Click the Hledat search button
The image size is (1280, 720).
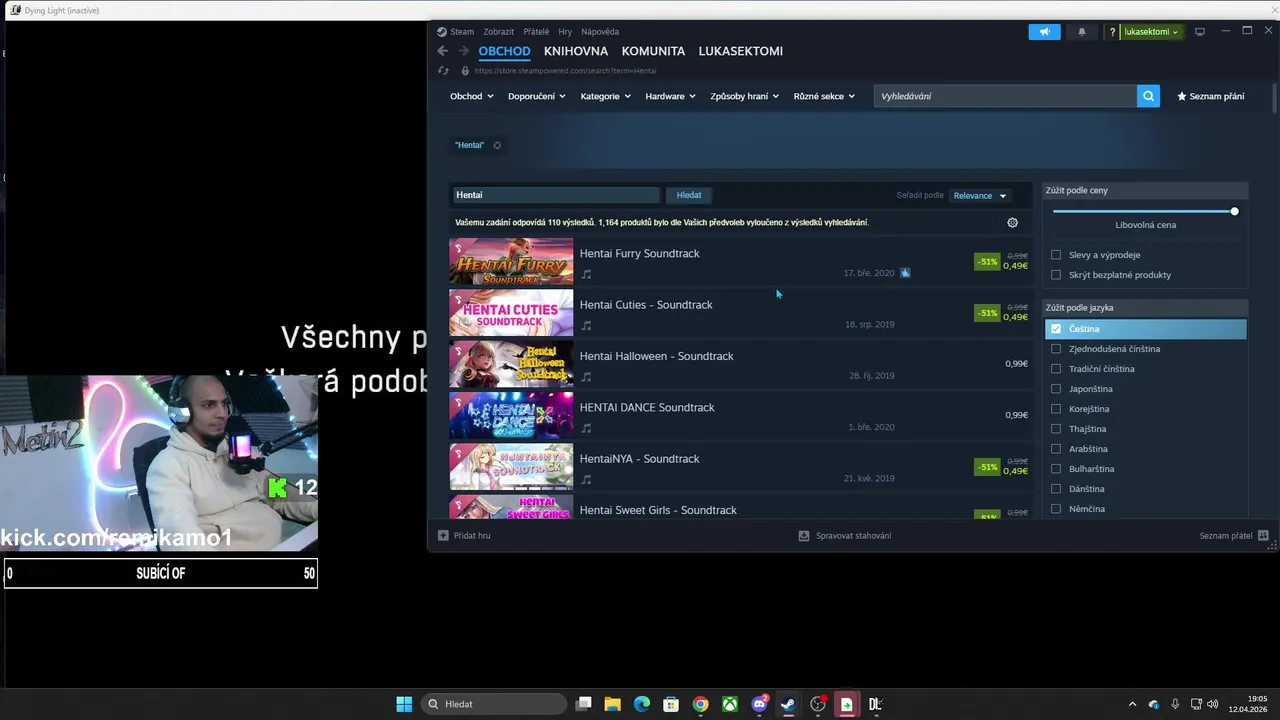689,196
